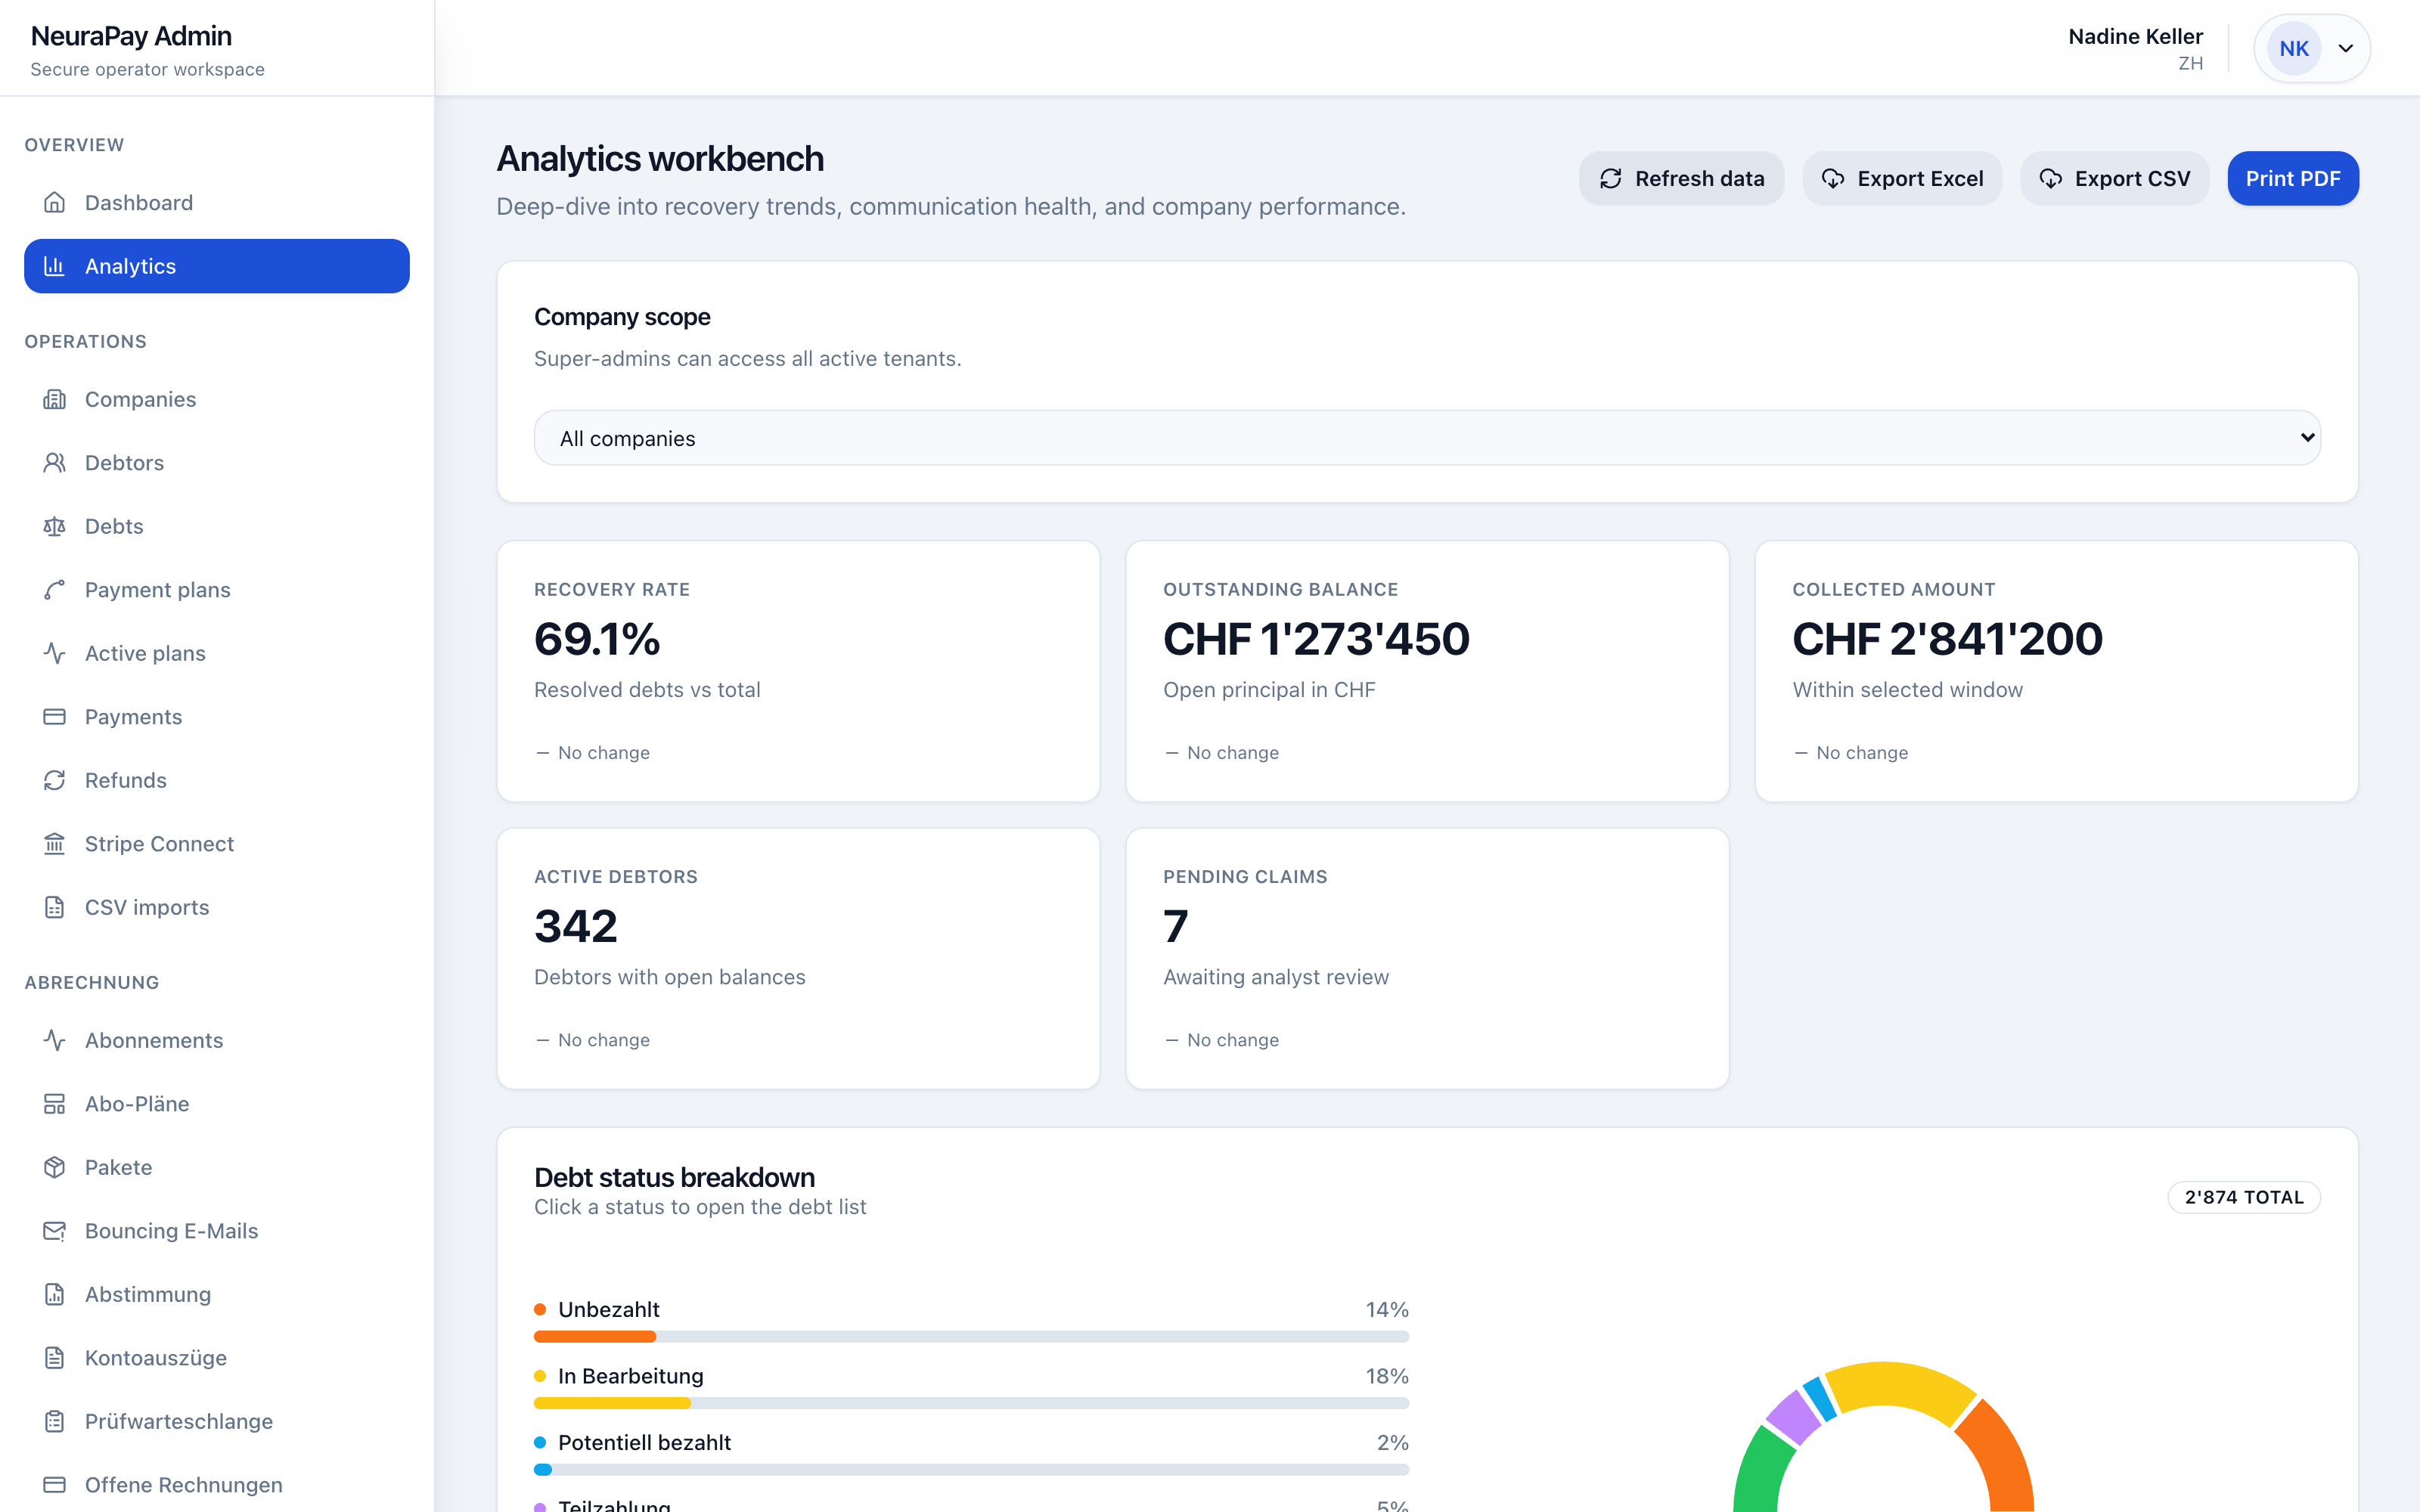Click the Payment plans route icon

(54, 590)
